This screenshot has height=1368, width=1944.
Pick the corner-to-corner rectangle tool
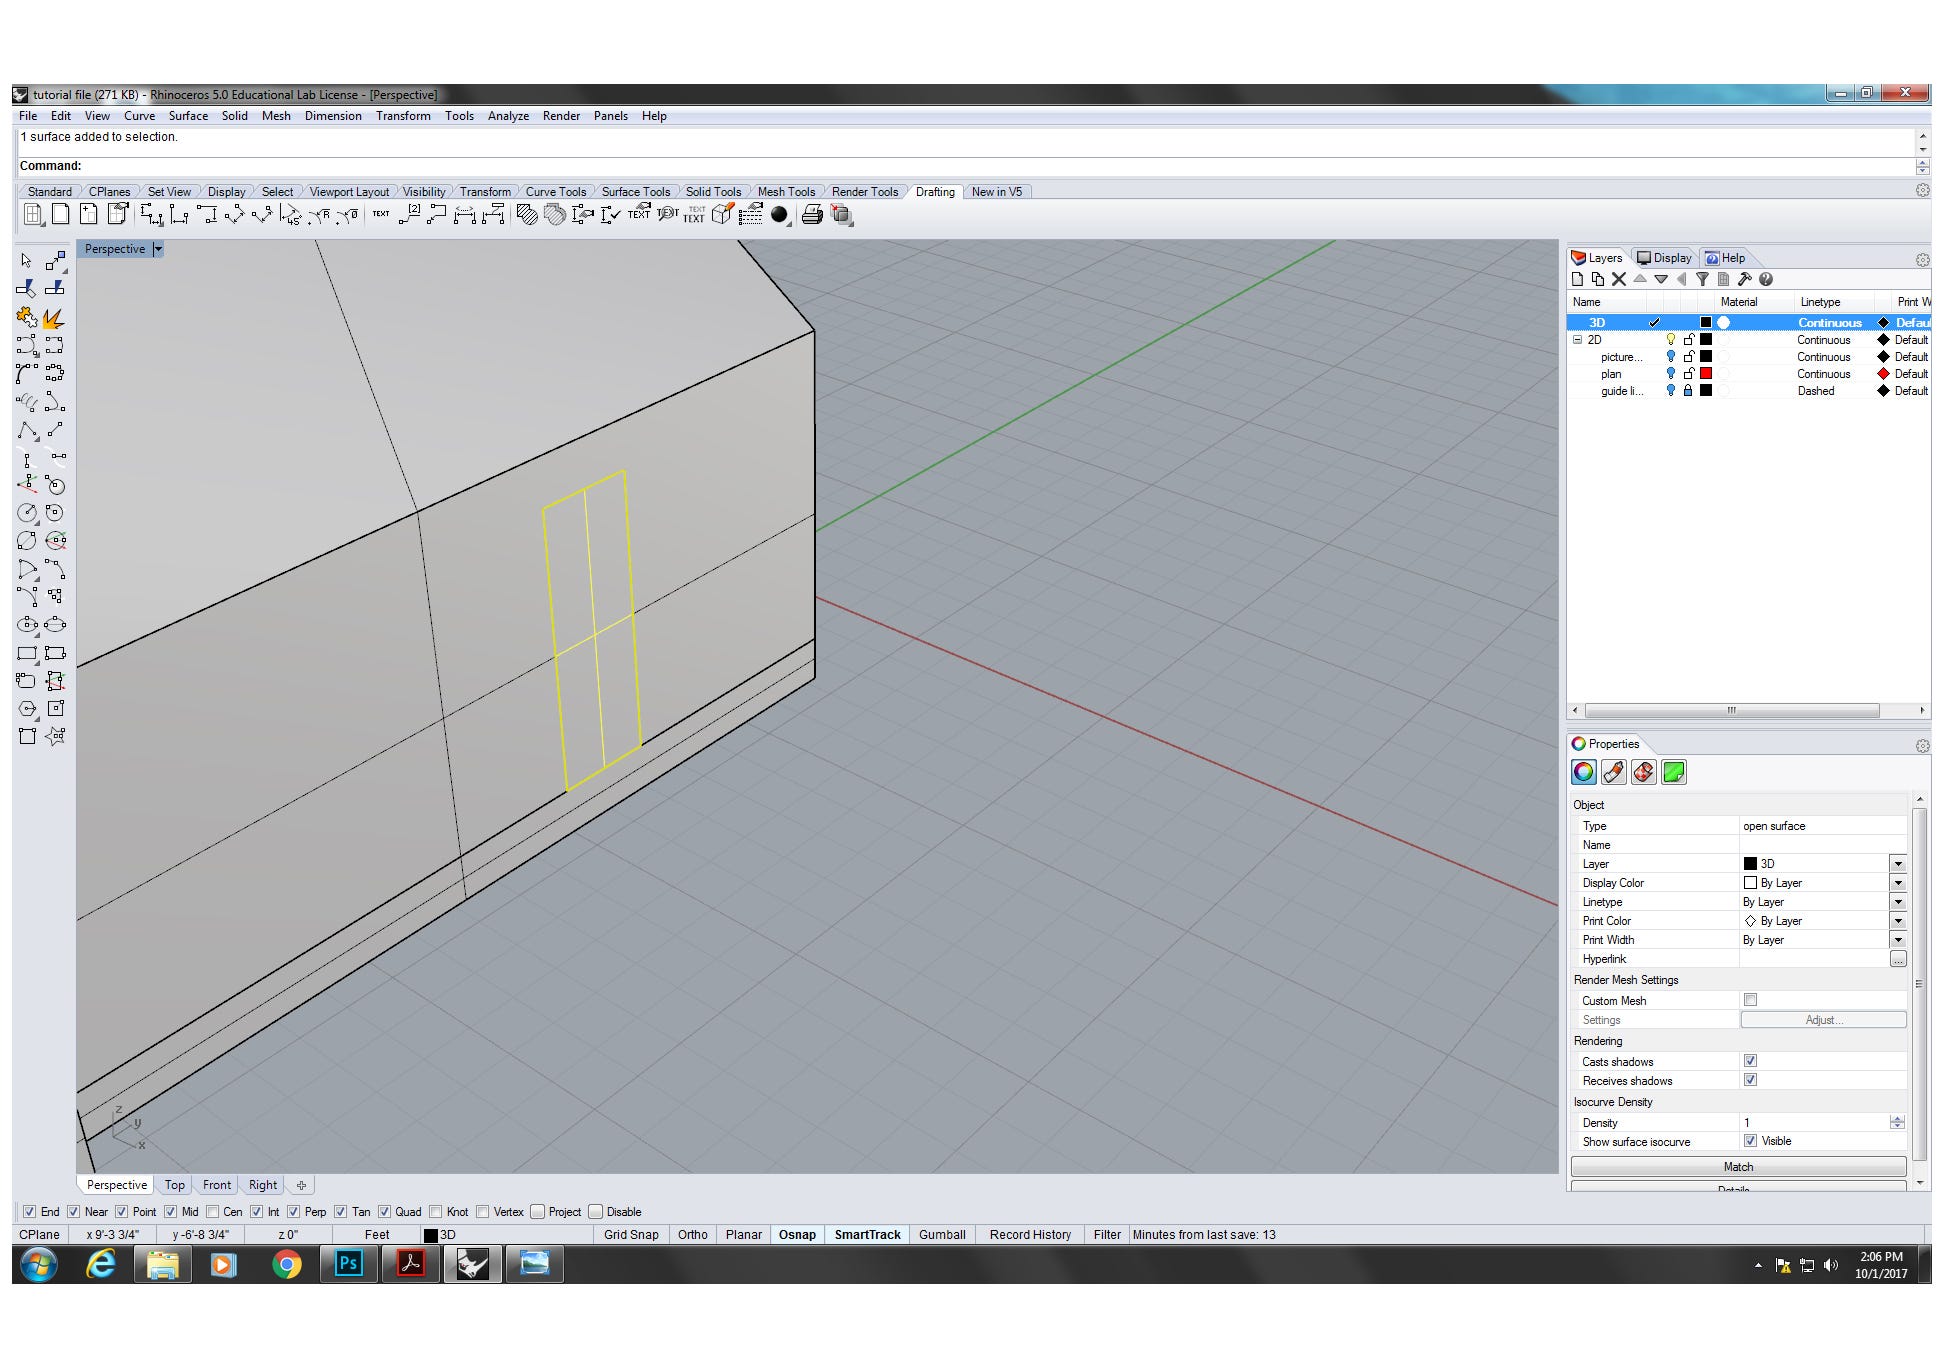click(27, 653)
